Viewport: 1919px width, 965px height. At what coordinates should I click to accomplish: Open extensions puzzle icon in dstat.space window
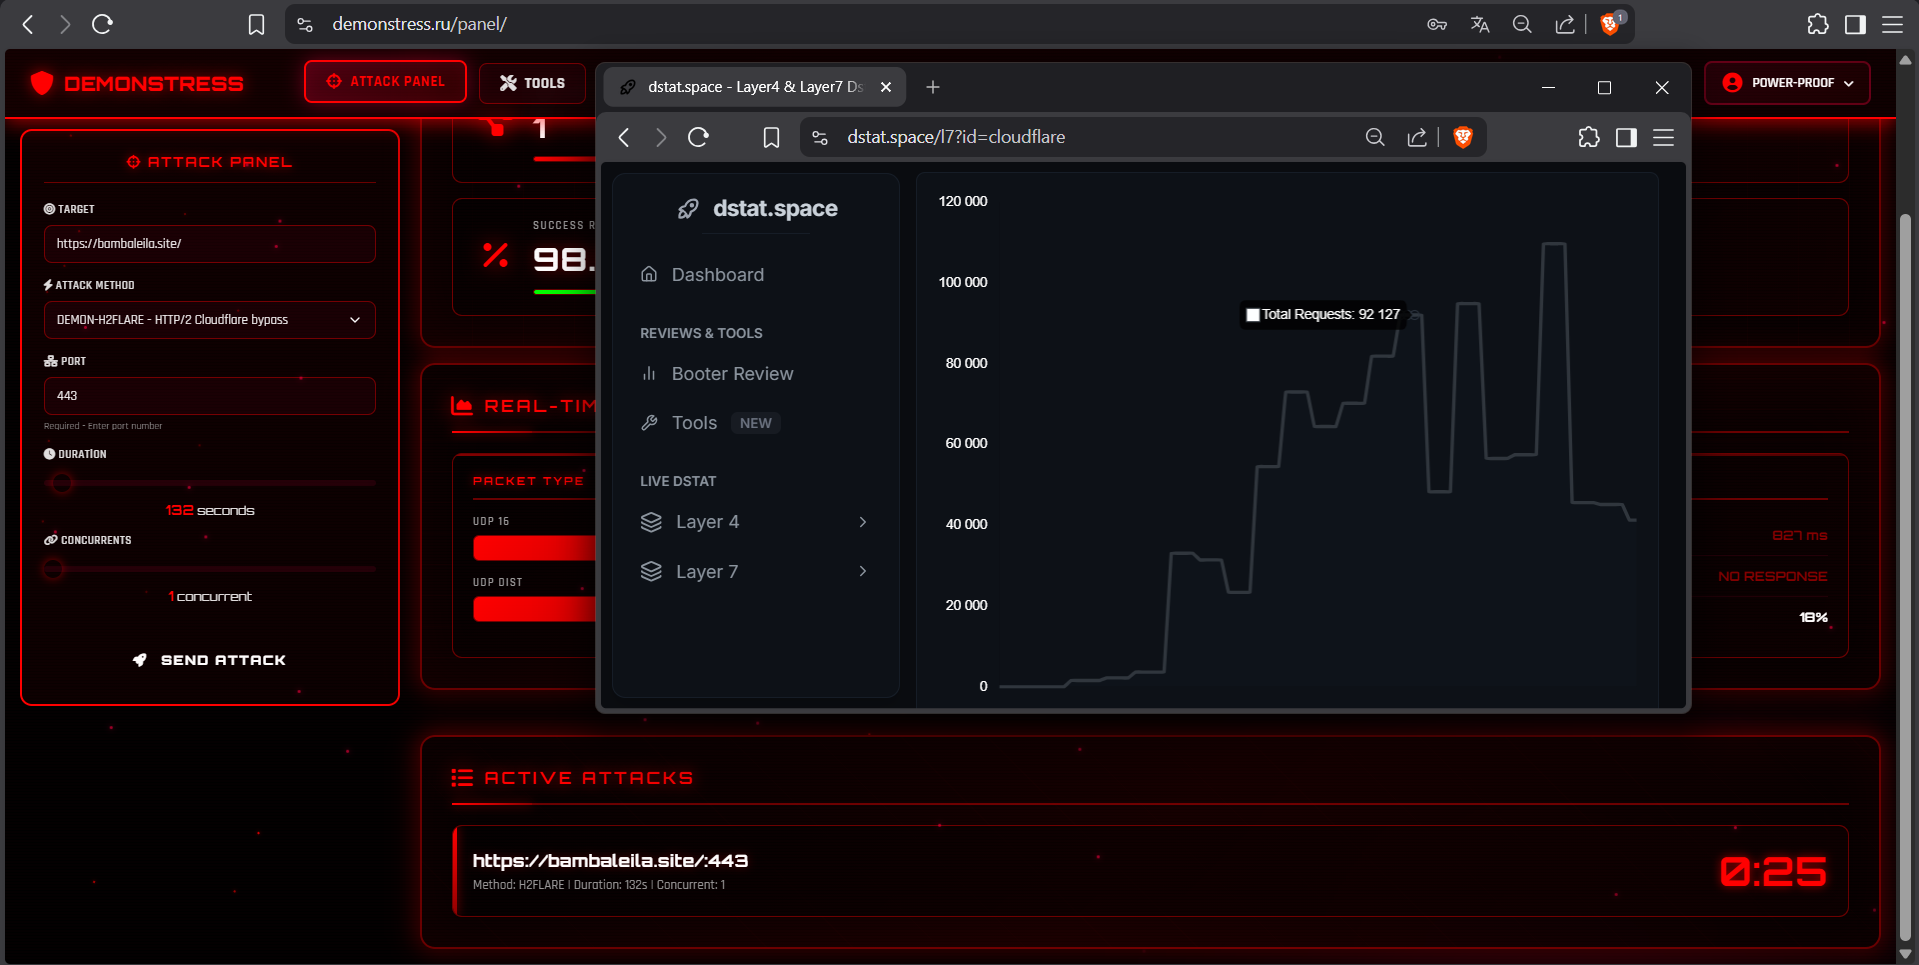point(1588,137)
